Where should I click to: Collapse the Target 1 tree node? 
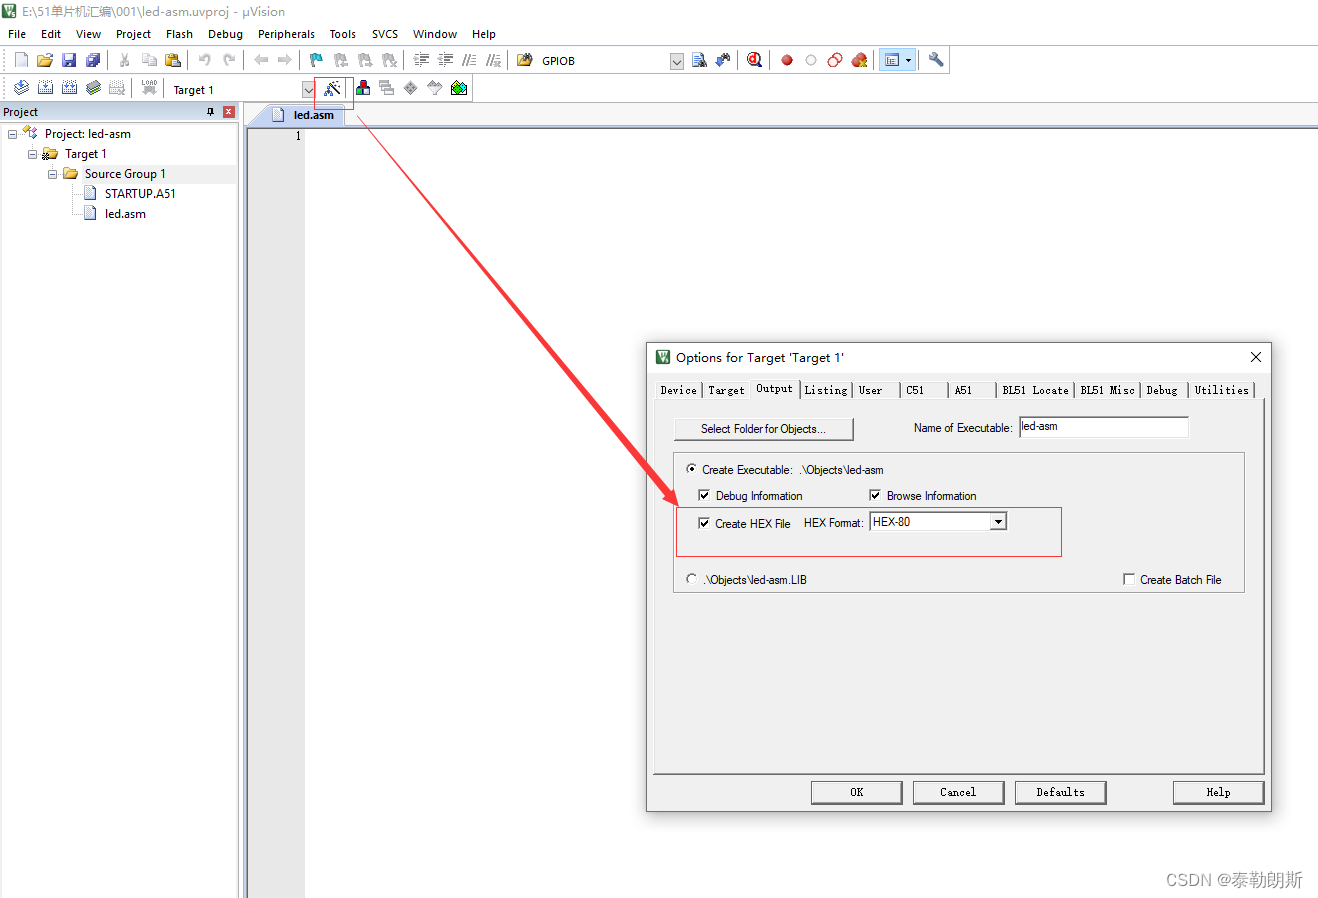pos(32,154)
